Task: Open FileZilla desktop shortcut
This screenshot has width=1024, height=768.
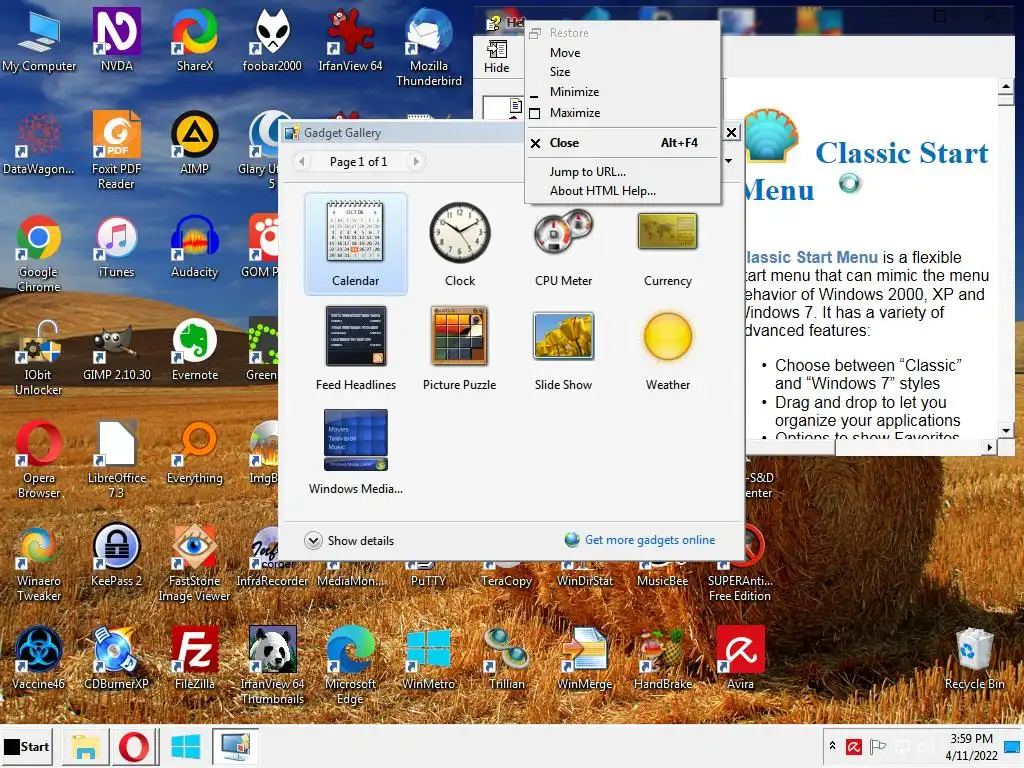Action: tap(195, 658)
